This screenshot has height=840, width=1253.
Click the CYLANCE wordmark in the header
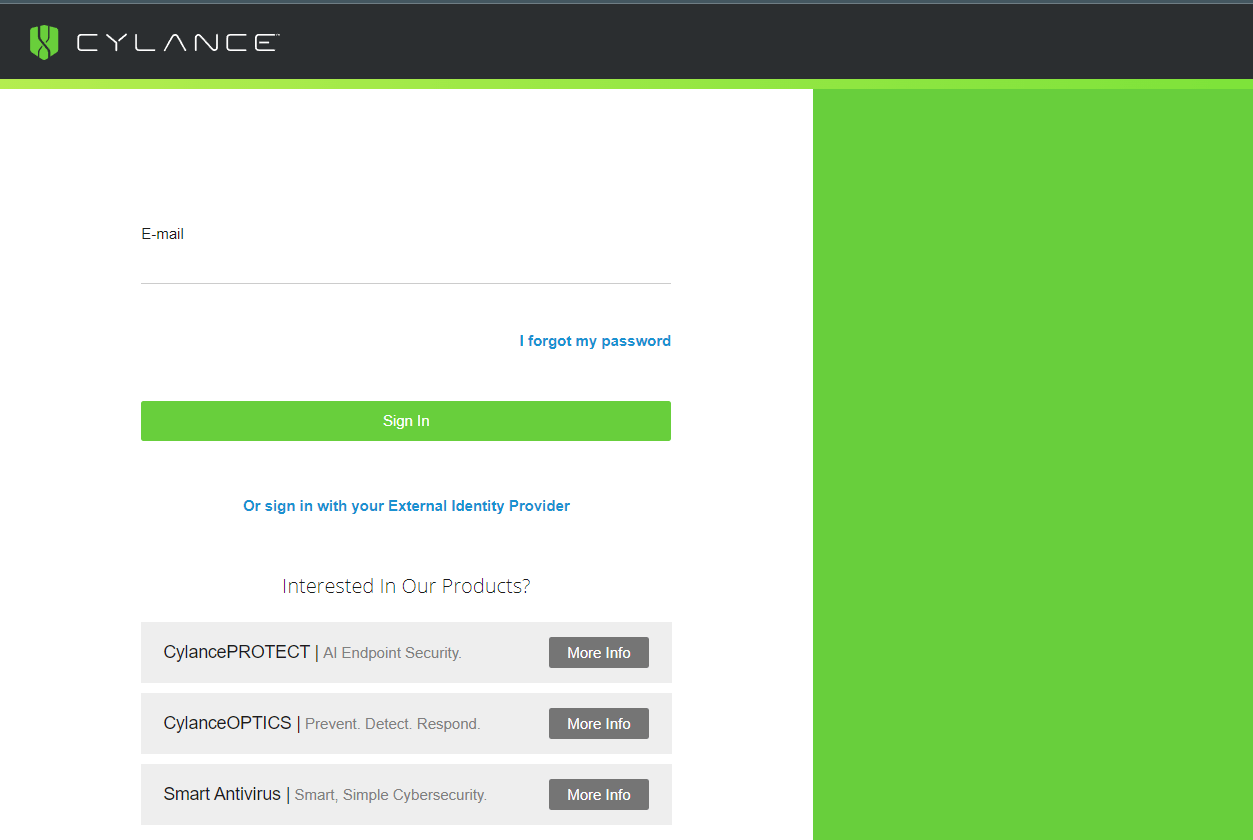pyautogui.click(x=177, y=42)
